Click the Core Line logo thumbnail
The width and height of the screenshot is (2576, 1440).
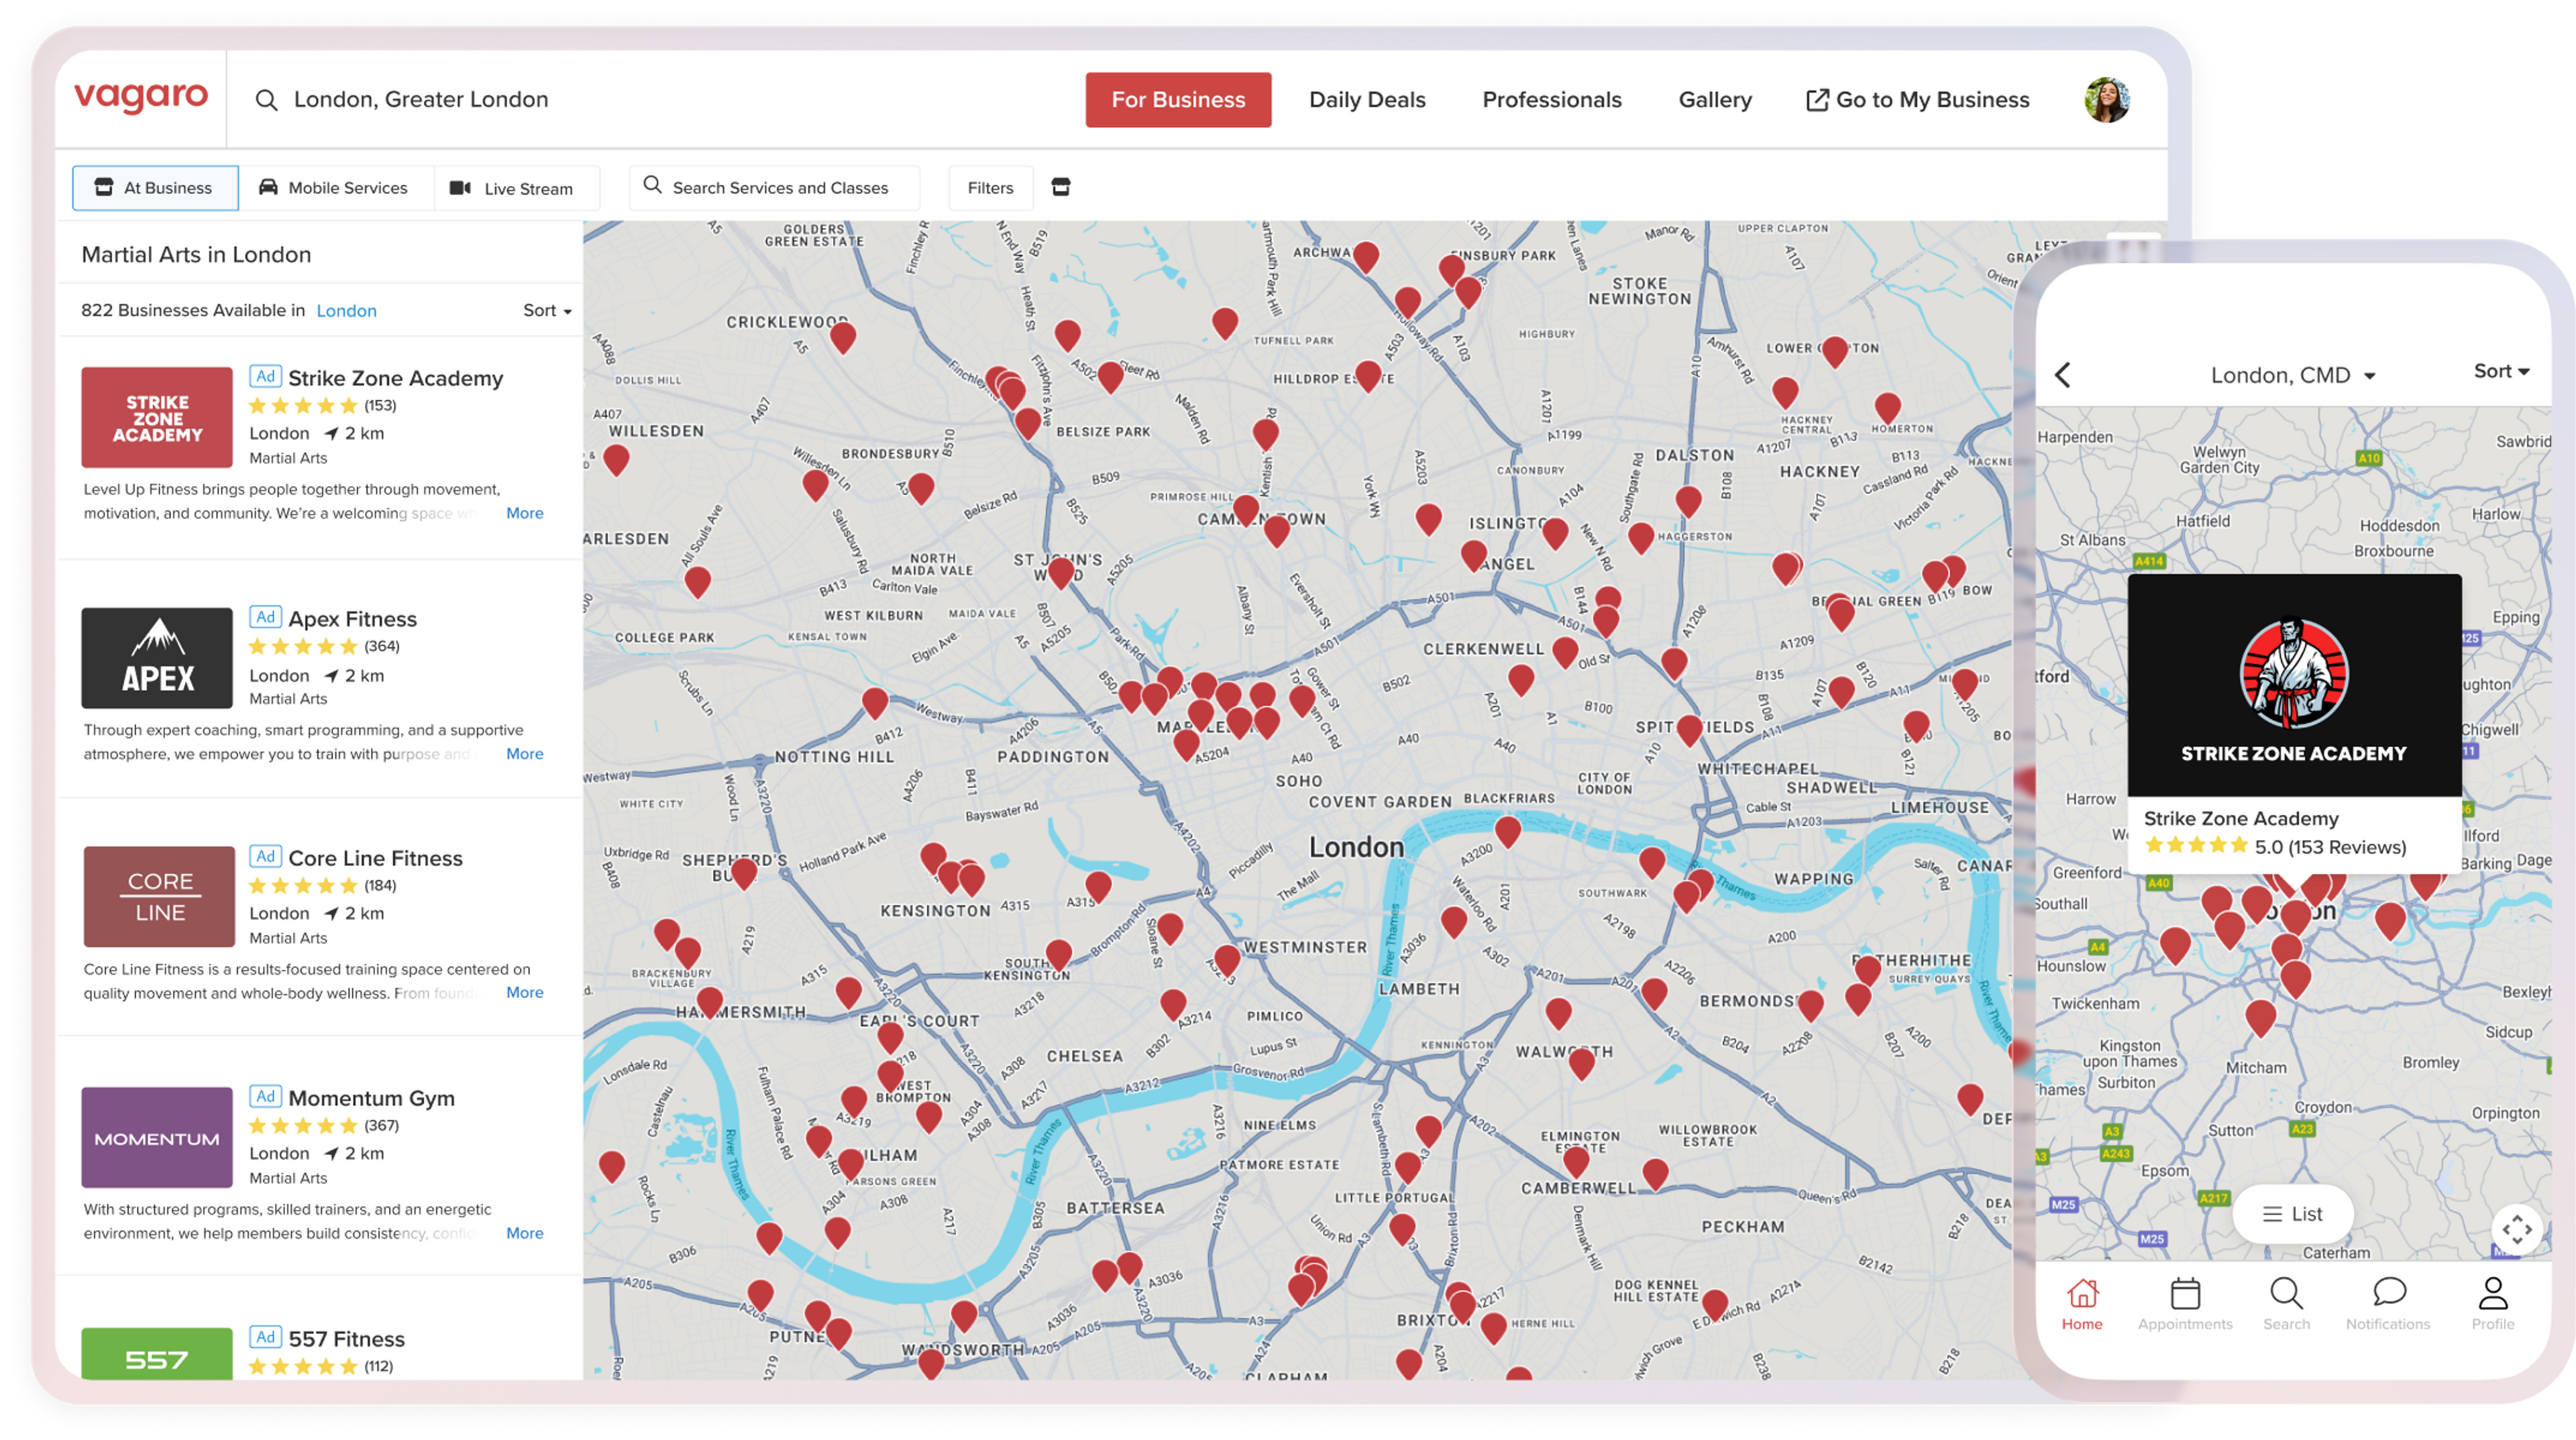(159, 897)
